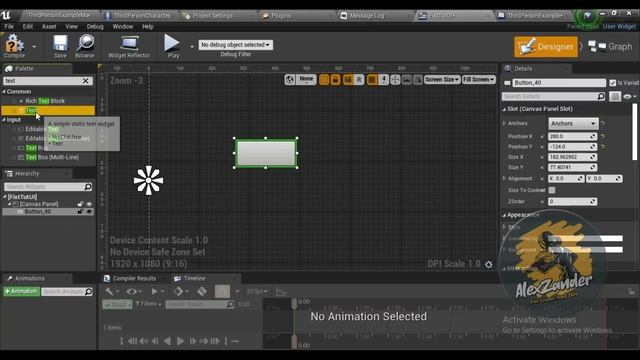Screen dimensions: 640x360
Task: Open details view options eye icon
Action: coord(627,96)
